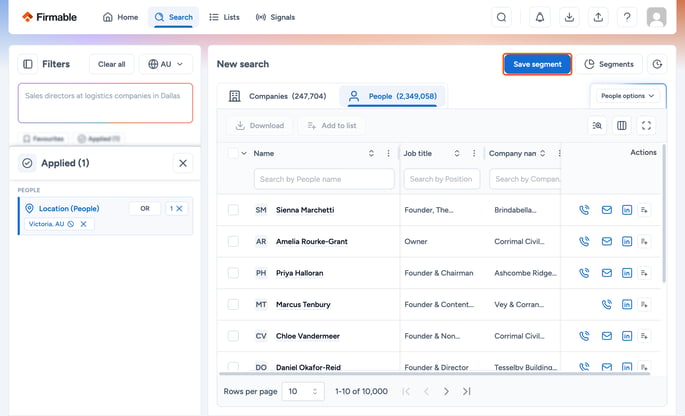Open LinkedIn for Marcus Tenbury
This screenshot has width=685, height=416.
pos(627,305)
